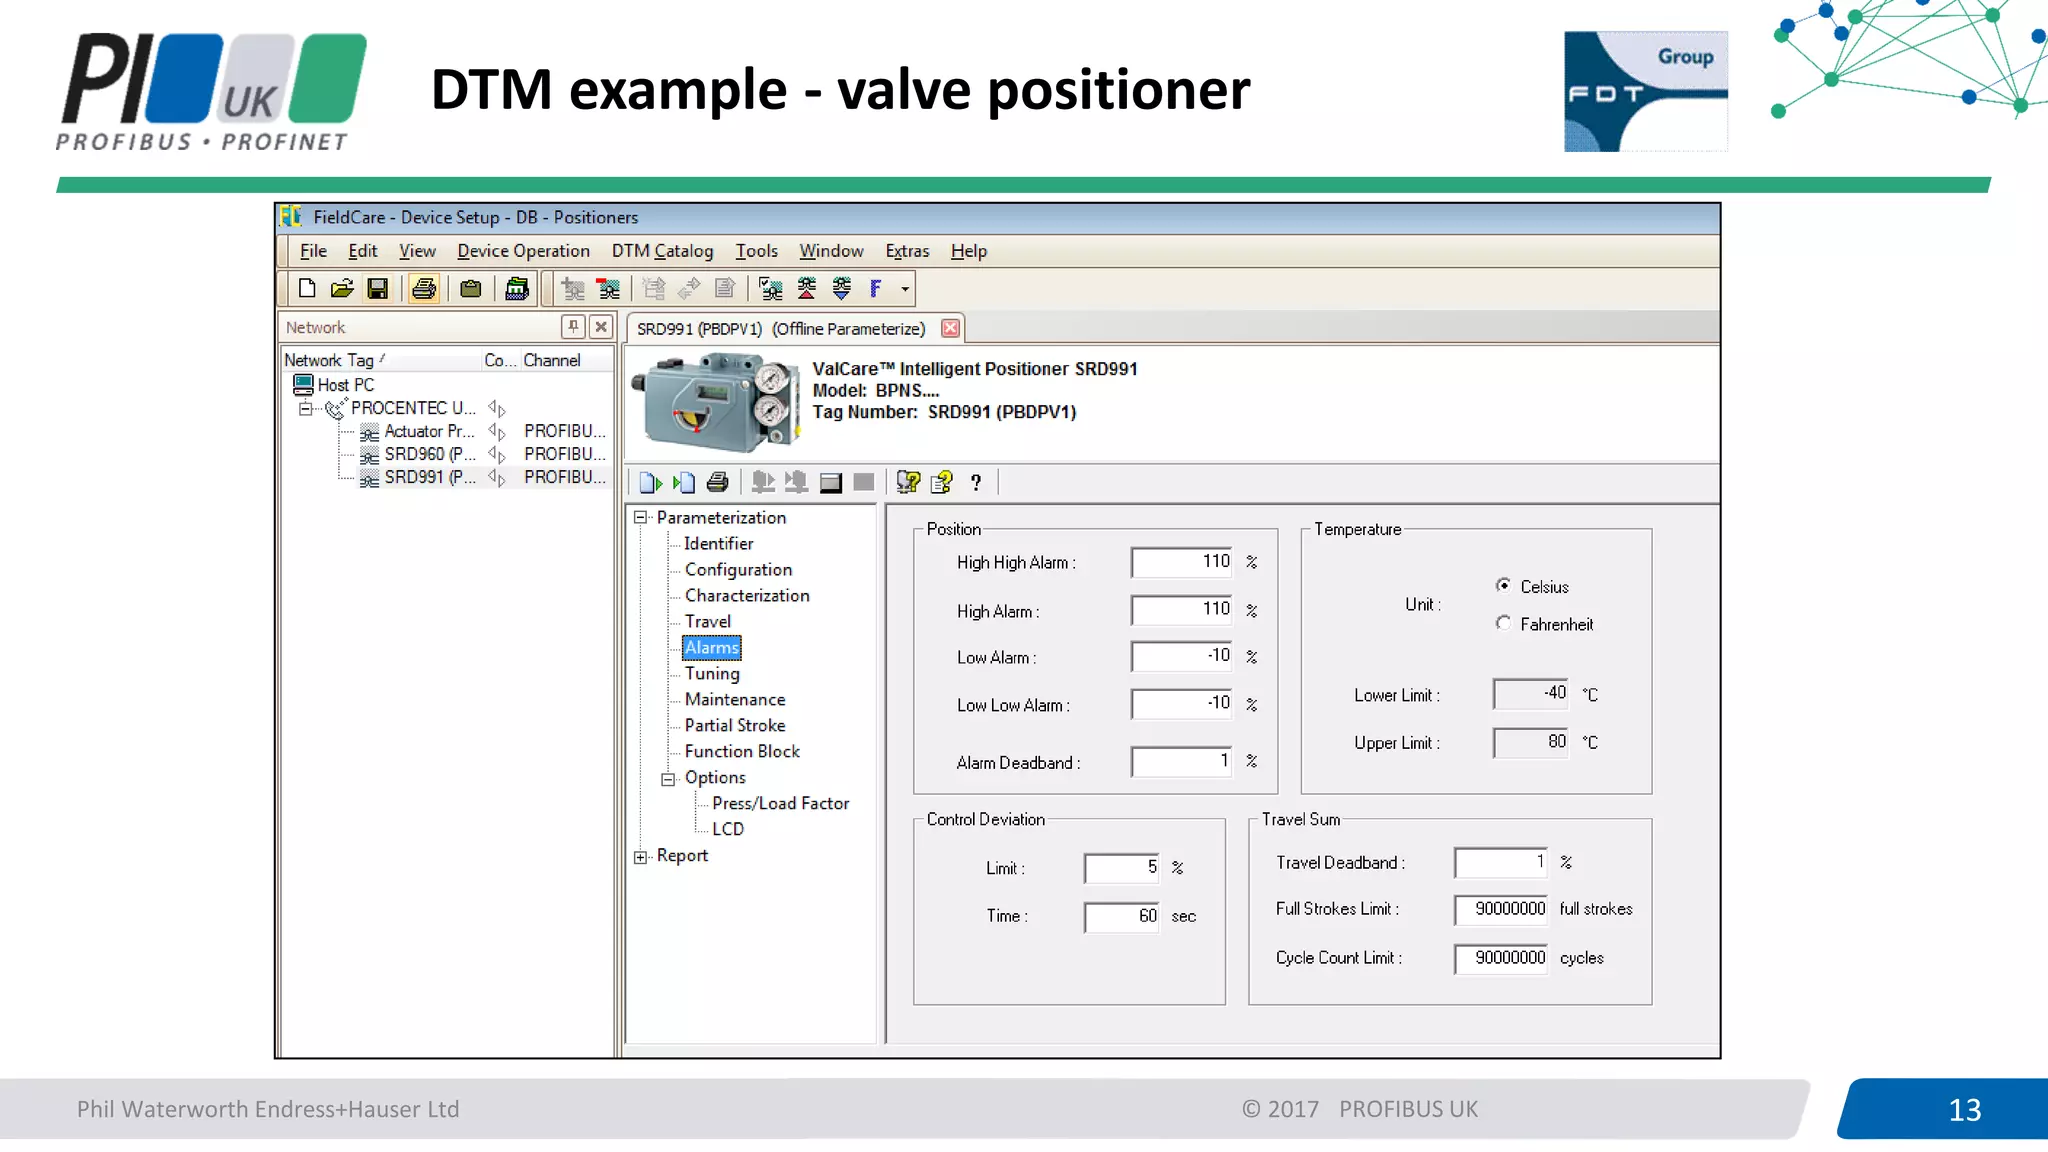Open the parameter help document icon
This screenshot has width=2048, height=1152.
(942, 483)
